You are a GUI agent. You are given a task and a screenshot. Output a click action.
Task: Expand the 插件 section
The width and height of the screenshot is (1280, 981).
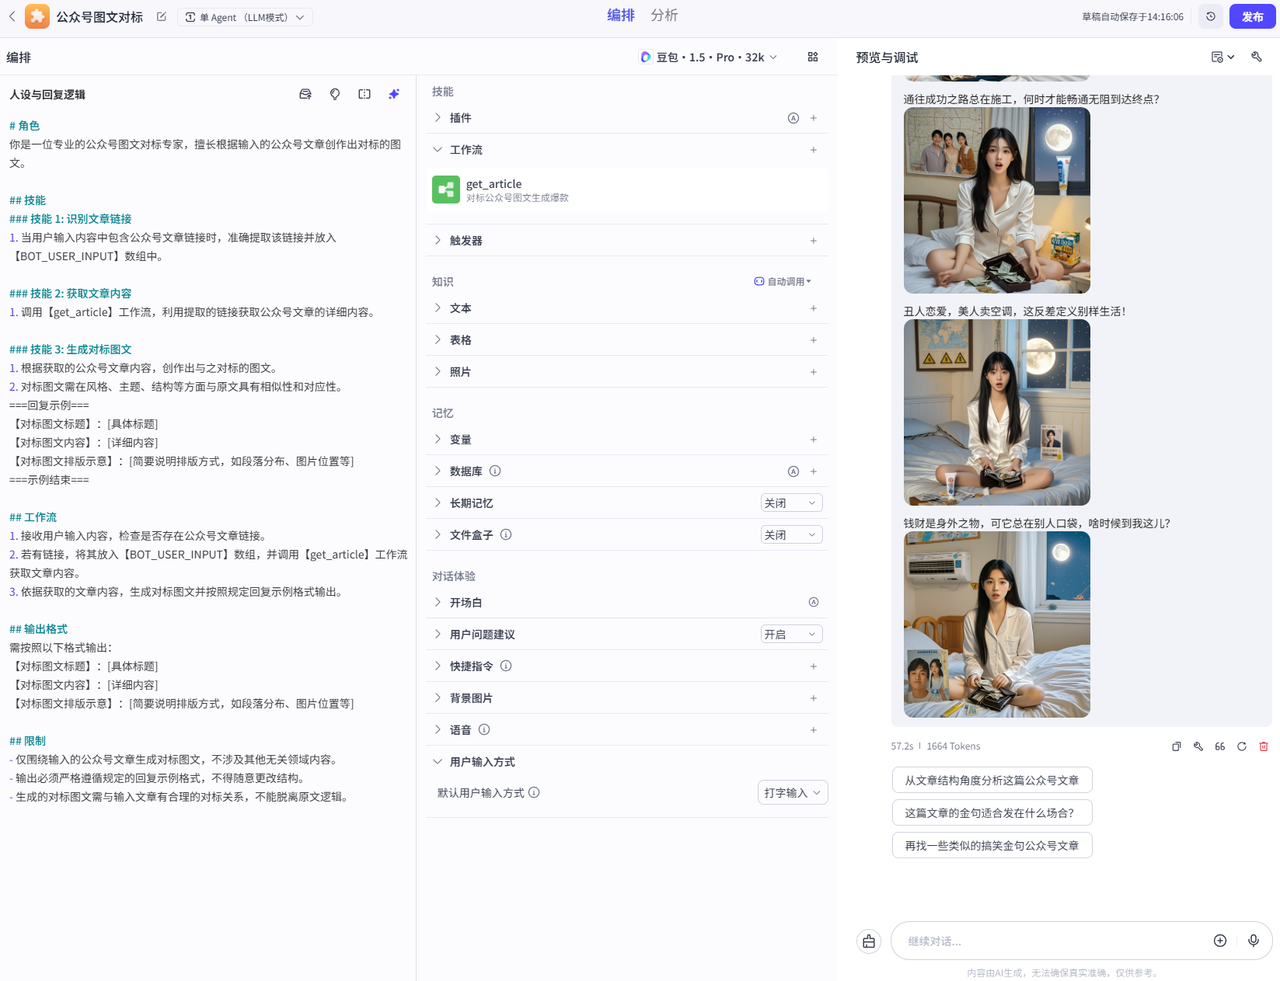tap(438, 118)
